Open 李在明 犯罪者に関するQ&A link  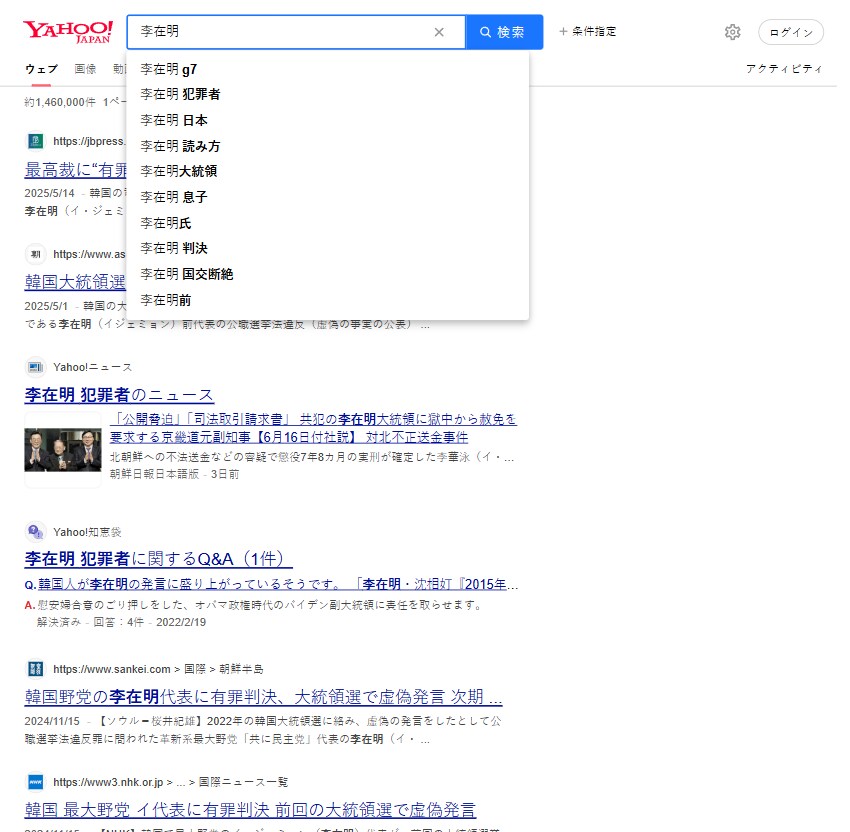coord(158,559)
